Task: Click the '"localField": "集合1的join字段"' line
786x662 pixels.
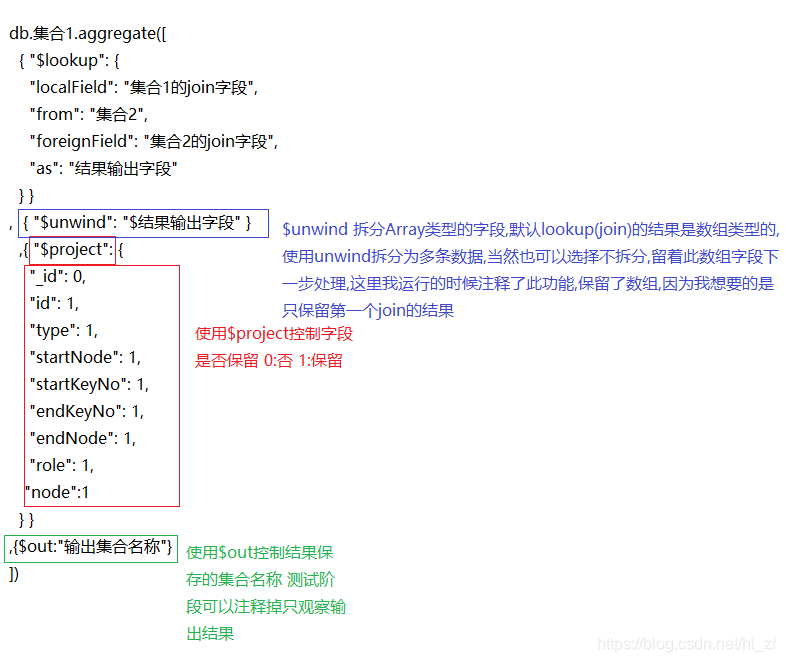Action: click(144, 88)
